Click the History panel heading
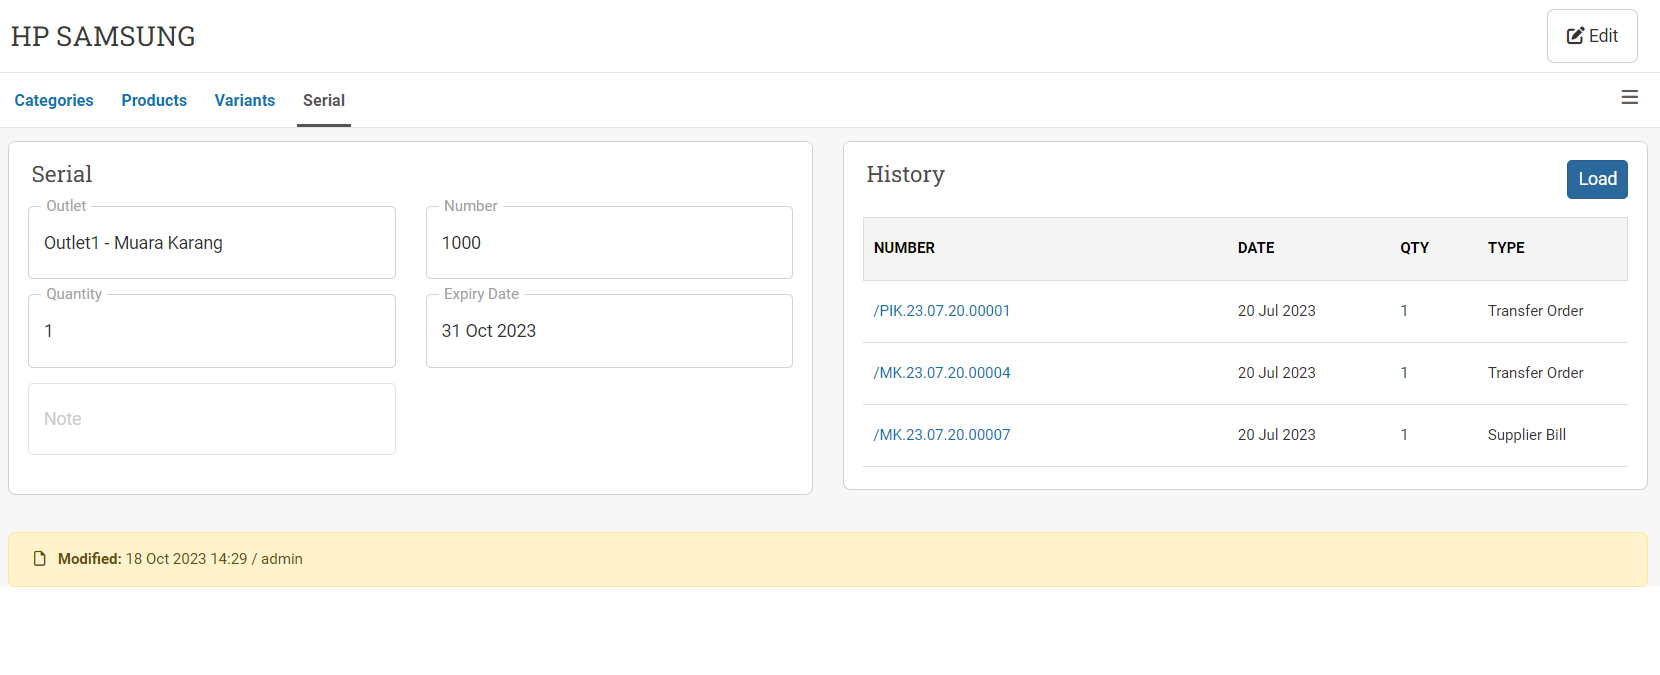The width and height of the screenshot is (1660, 675). (x=905, y=174)
